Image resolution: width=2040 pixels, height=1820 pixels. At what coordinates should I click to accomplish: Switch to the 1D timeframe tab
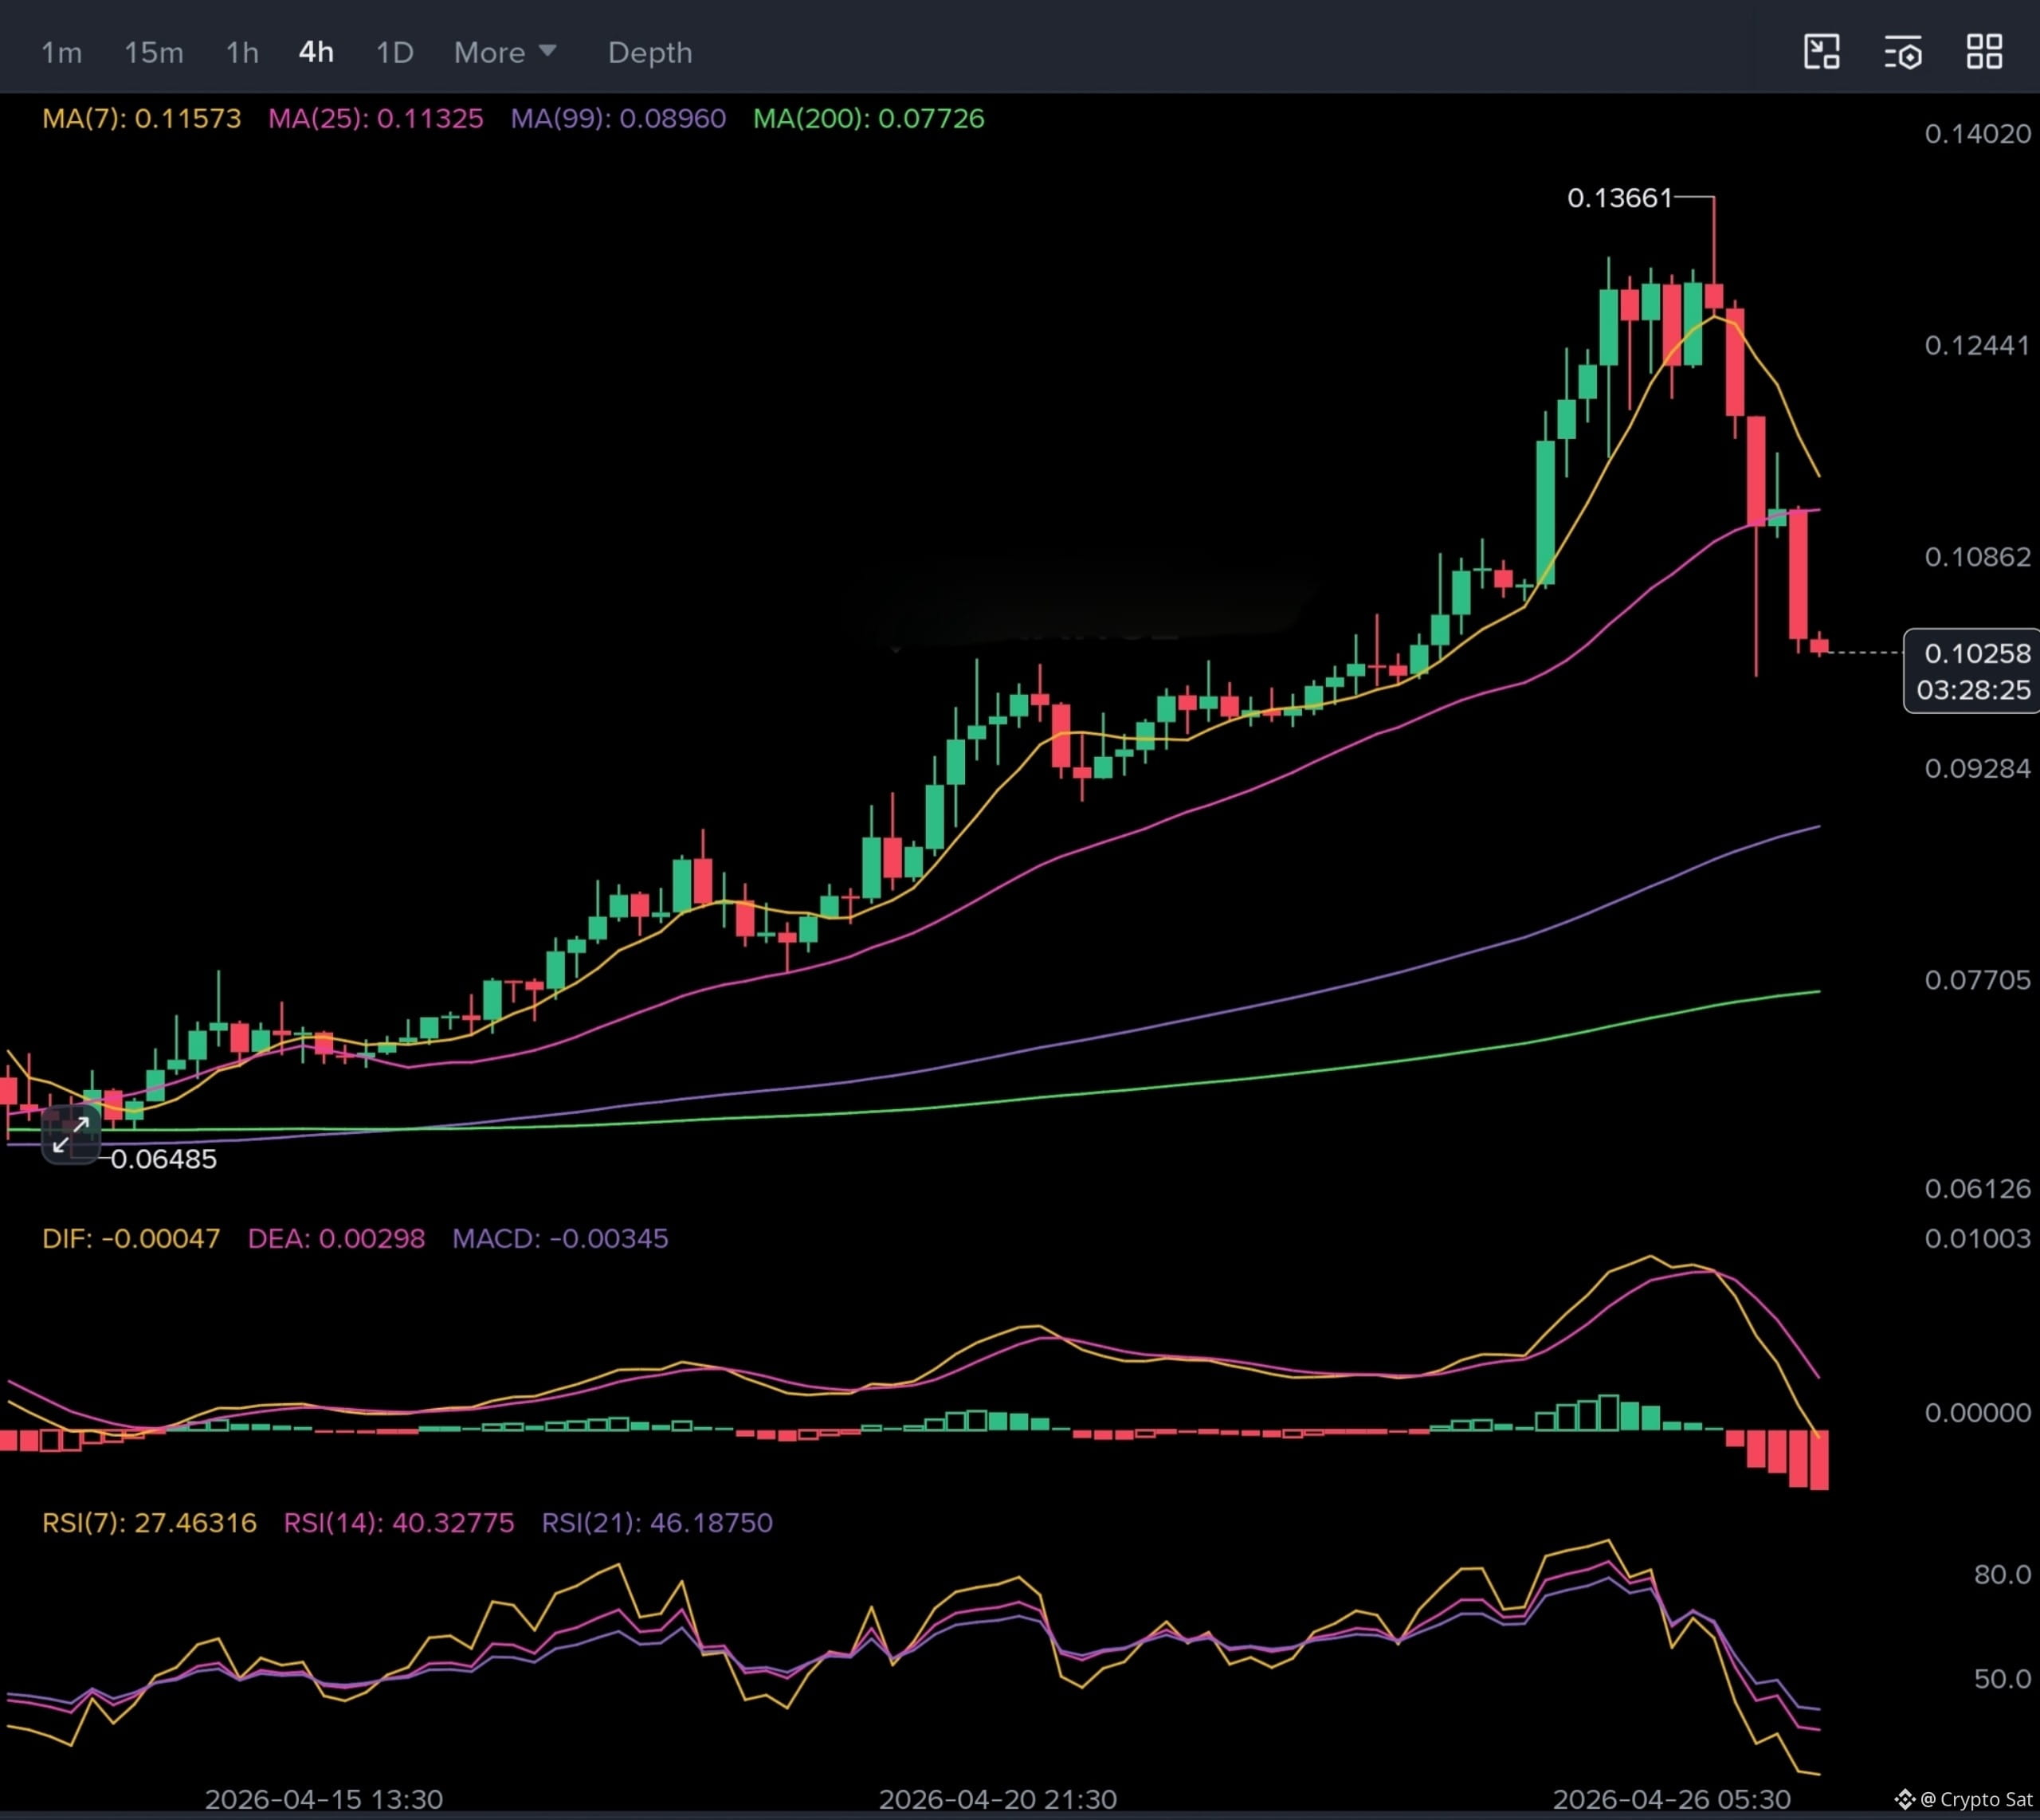pyautogui.click(x=394, y=52)
